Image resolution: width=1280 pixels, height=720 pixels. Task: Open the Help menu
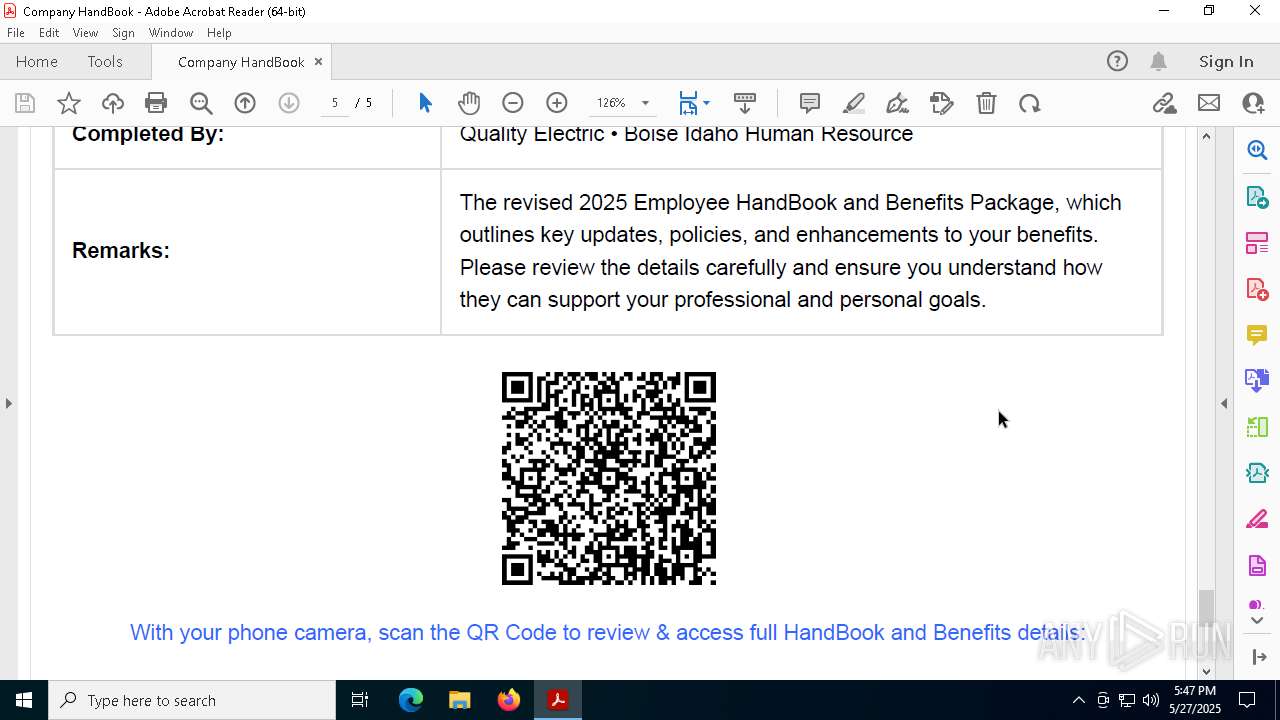click(219, 33)
